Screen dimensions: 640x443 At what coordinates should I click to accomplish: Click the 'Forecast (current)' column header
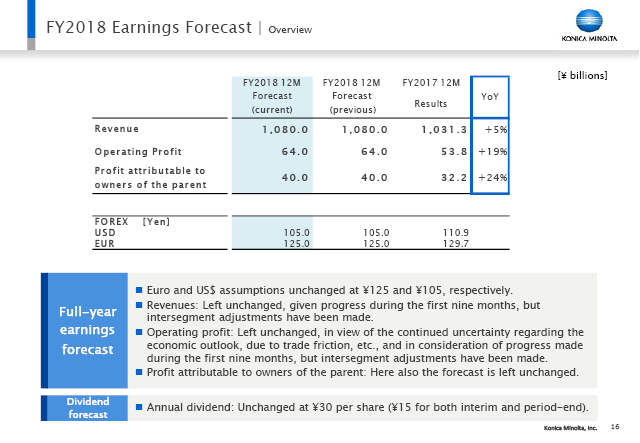point(272,96)
